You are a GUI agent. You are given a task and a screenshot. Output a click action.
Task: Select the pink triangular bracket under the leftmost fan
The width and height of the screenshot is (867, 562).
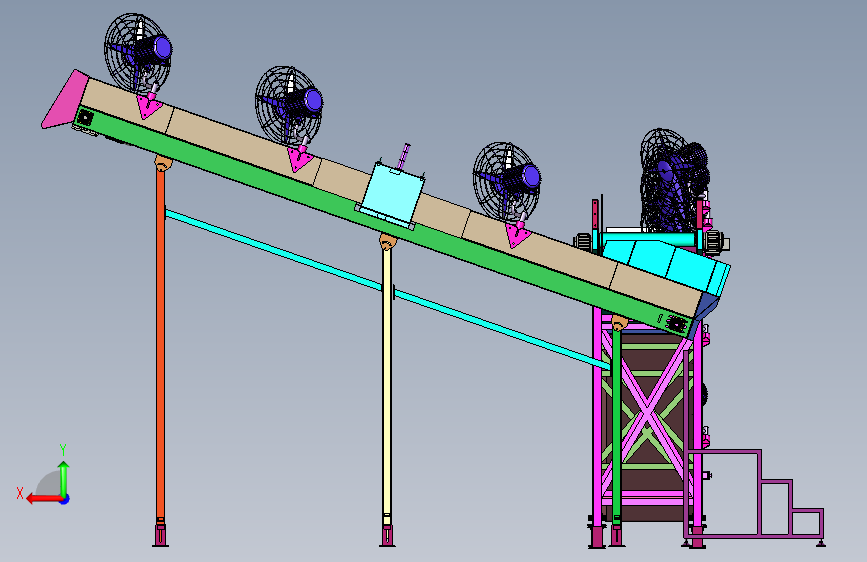click(x=148, y=105)
